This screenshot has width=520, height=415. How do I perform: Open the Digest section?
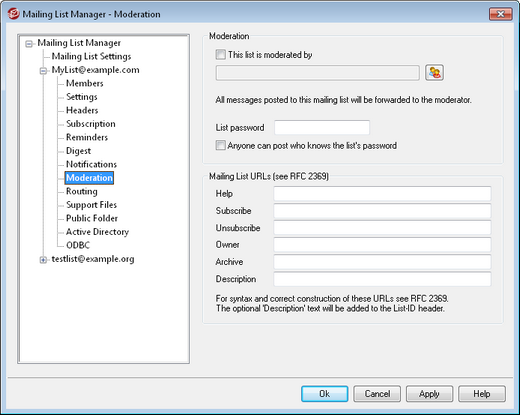coord(78,151)
